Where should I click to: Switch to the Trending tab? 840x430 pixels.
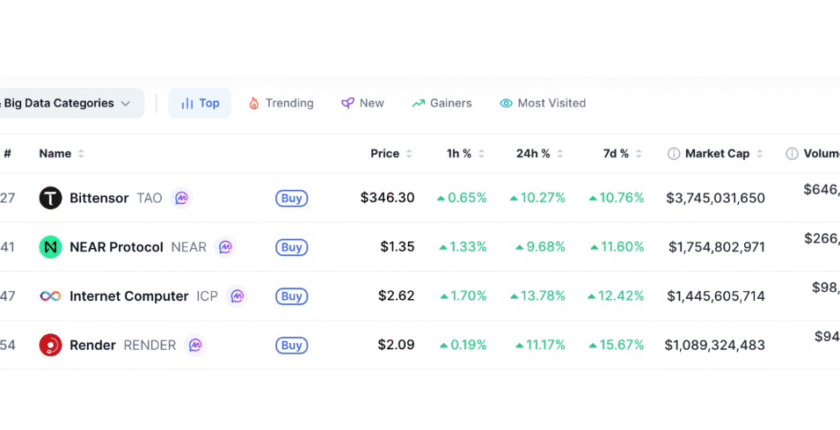click(281, 103)
